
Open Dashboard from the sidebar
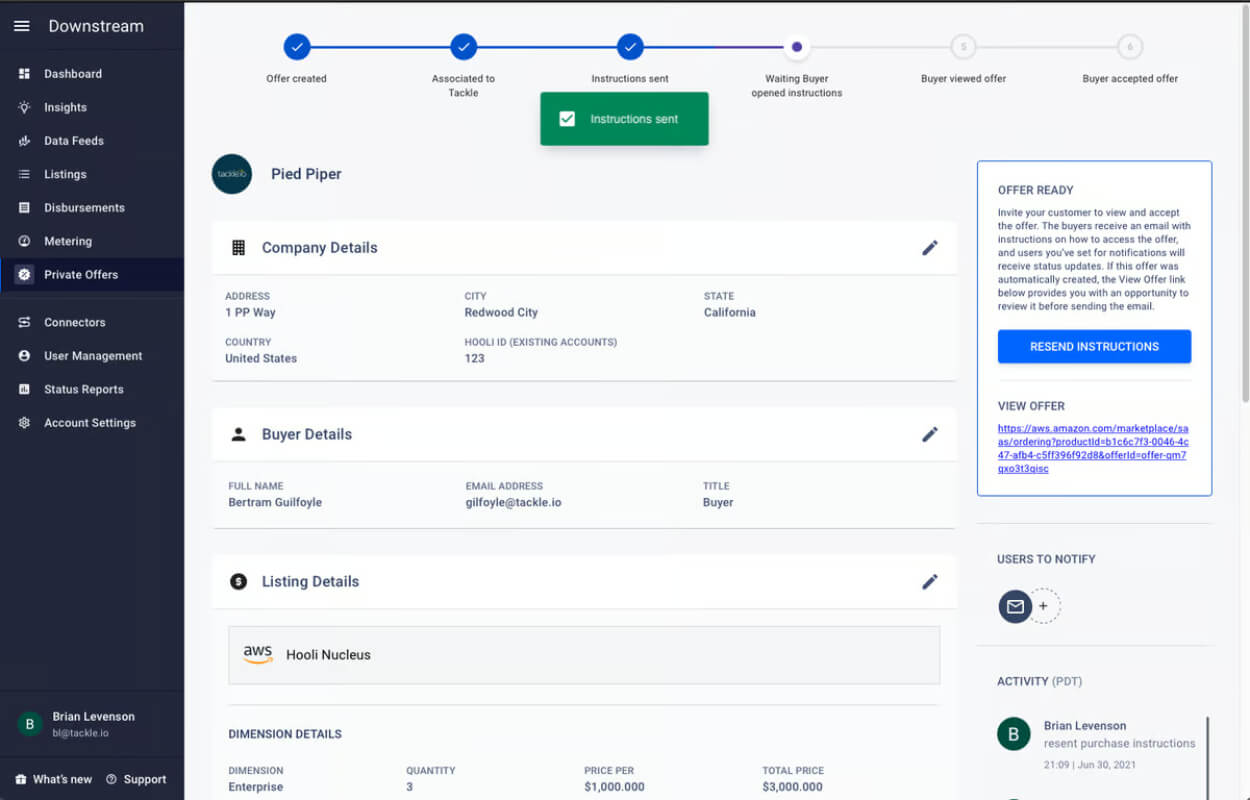[92, 74]
